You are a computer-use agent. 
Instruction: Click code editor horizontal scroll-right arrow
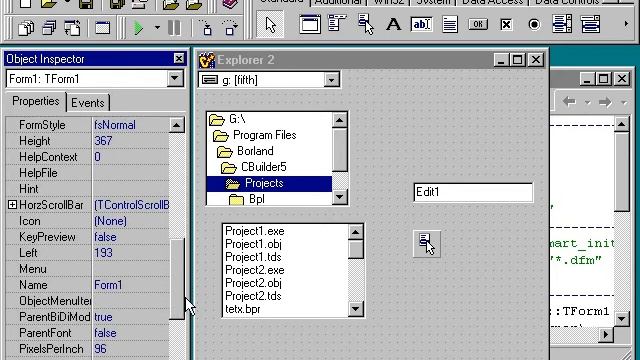point(606,335)
